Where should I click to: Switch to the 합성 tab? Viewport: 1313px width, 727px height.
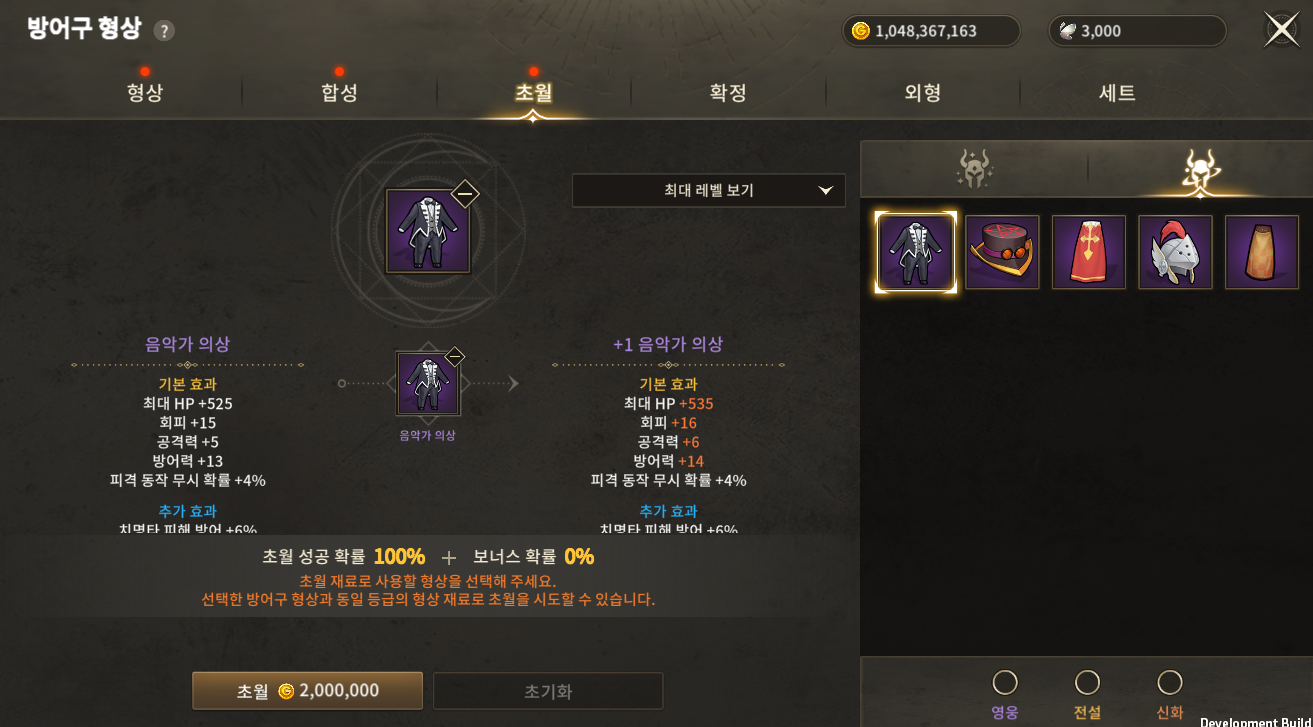coord(339,93)
